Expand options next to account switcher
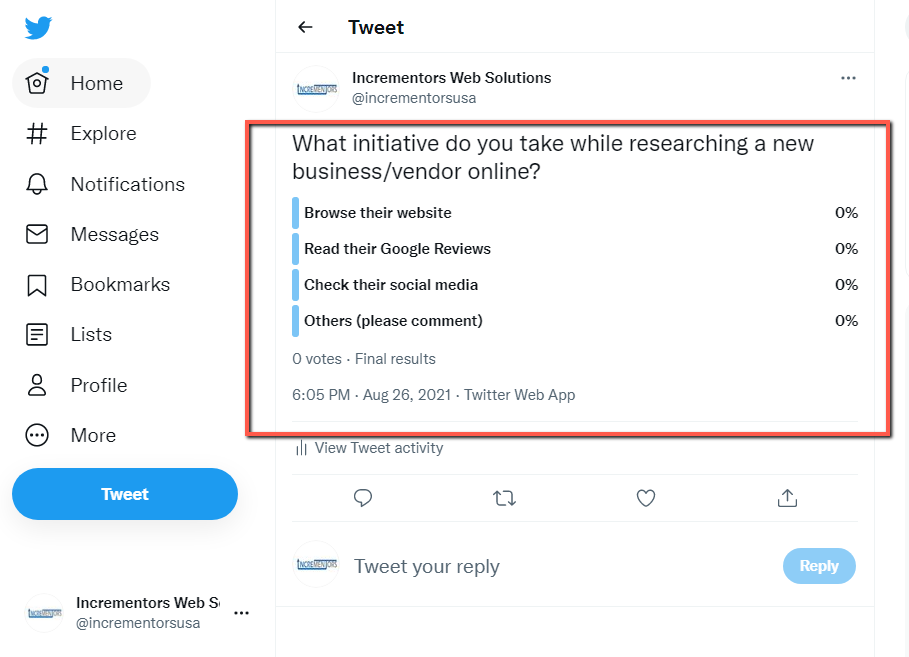This screenshot has width=909, height=657. [241, 613]
